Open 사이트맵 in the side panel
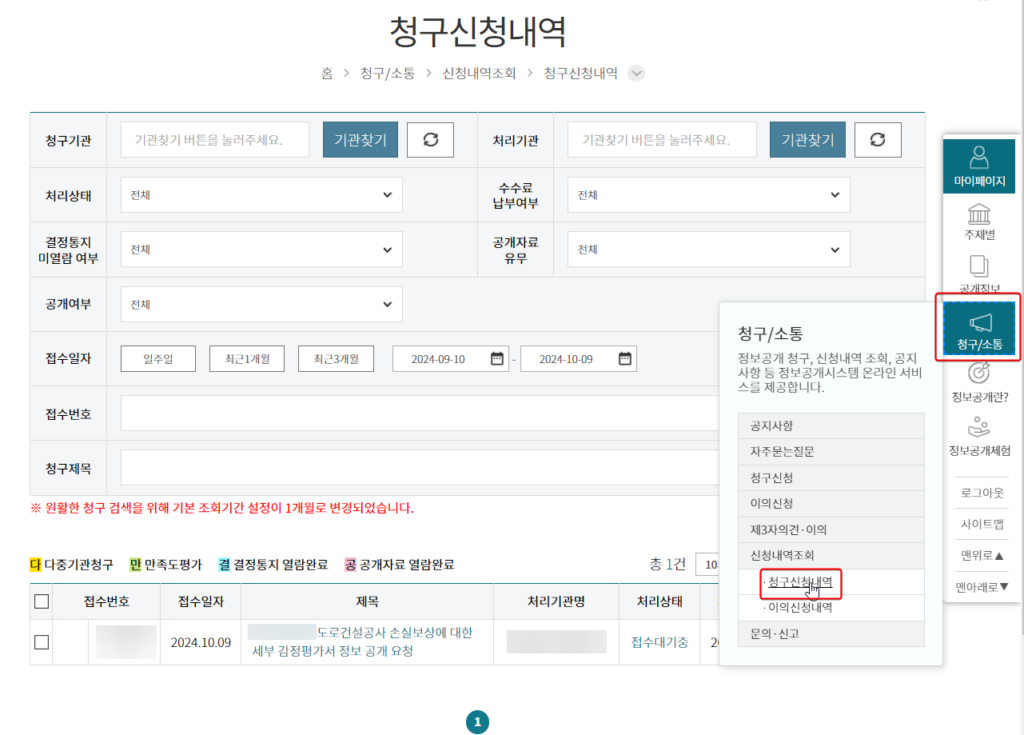The width and height of the screenshot is (1024, 735). pos(982,524)
